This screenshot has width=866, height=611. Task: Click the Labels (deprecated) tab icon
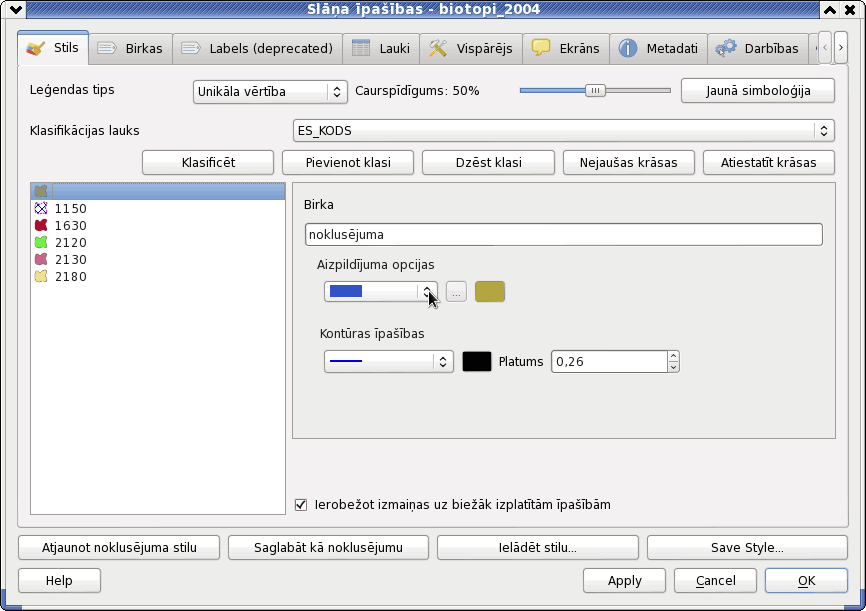click(191, 48)
